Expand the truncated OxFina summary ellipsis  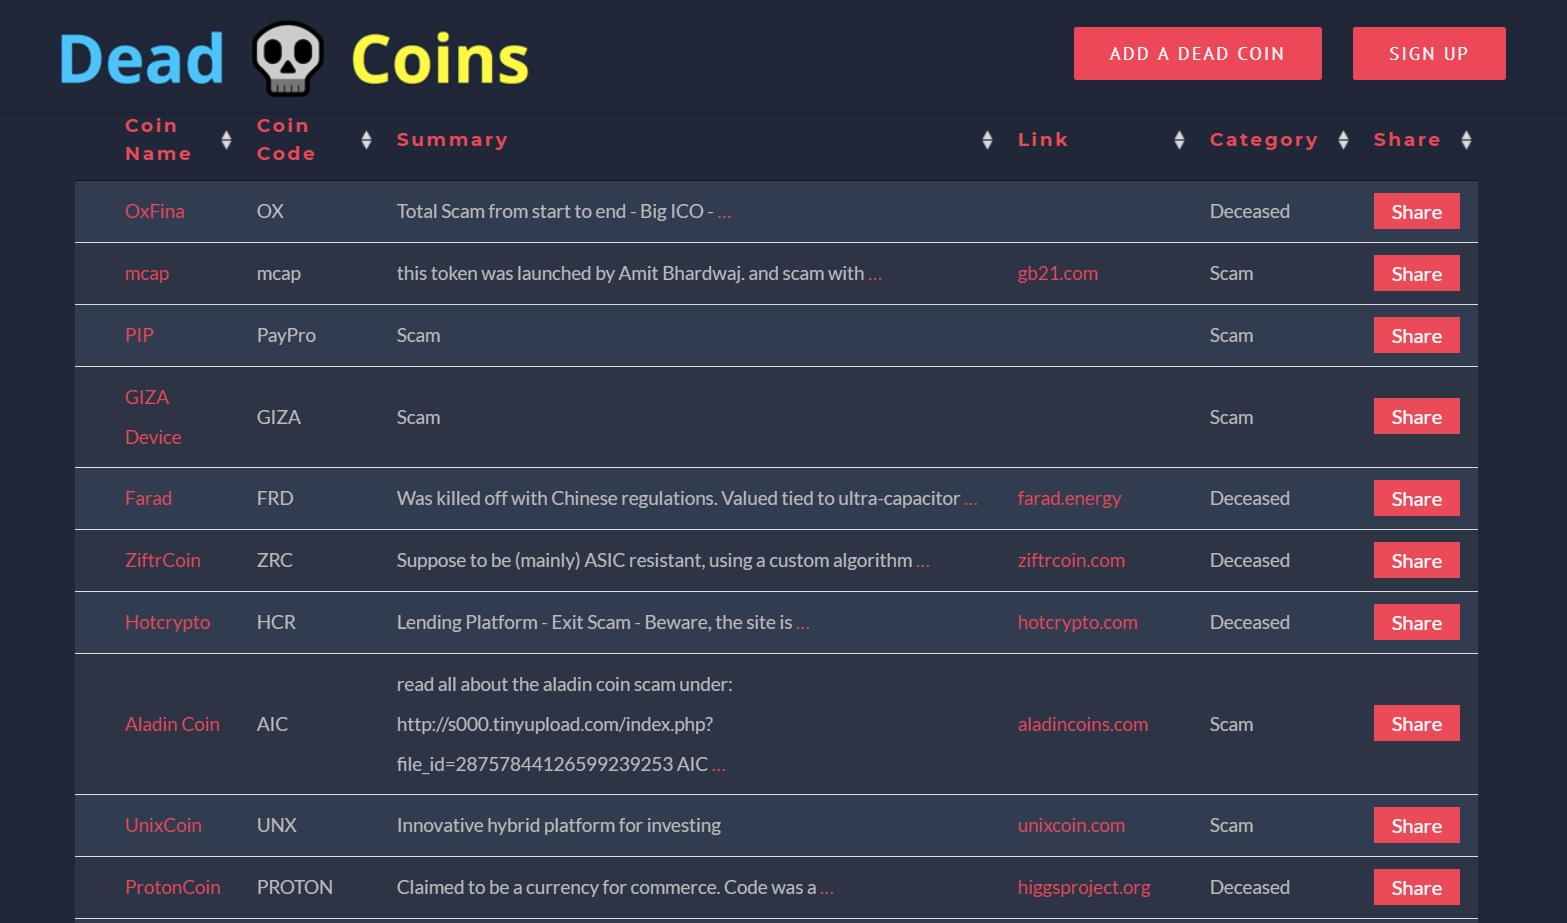pos(724,211)
